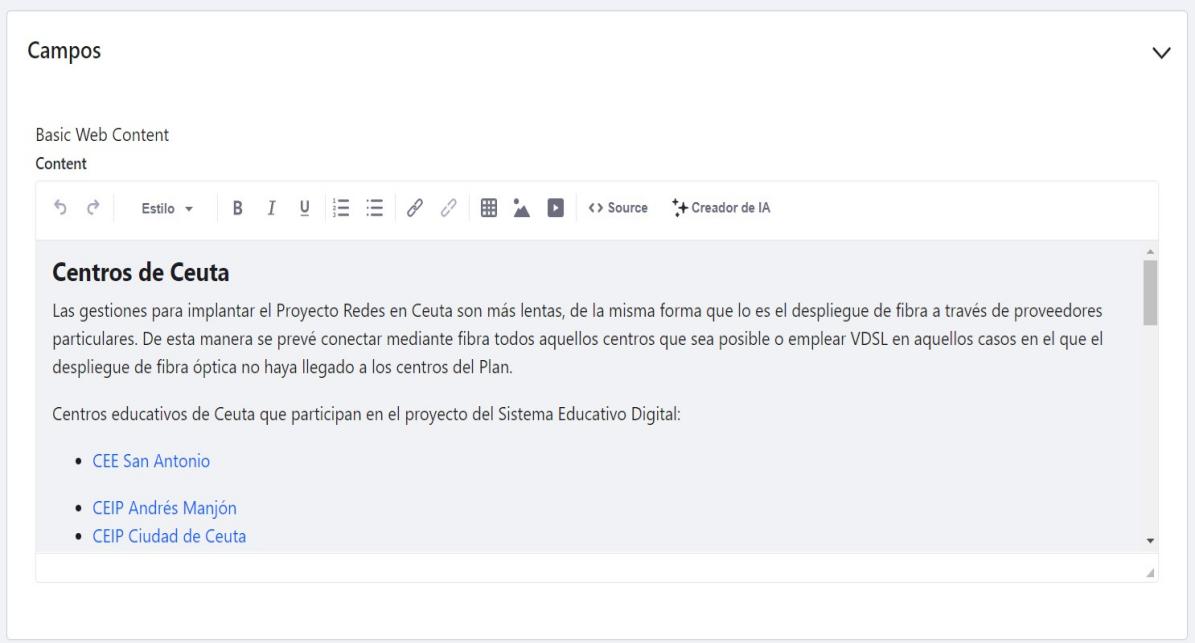
Task: Toggle underline formatting
Action: coord(305,208)
